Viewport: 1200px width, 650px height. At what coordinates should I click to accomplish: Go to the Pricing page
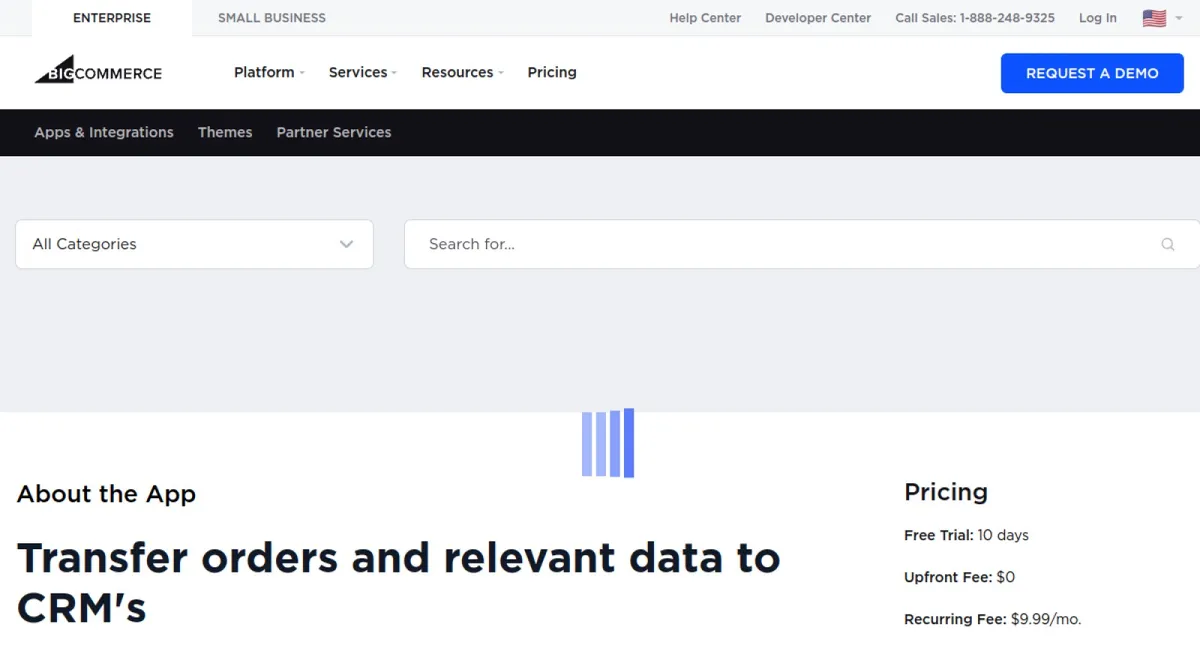[552, 72]
